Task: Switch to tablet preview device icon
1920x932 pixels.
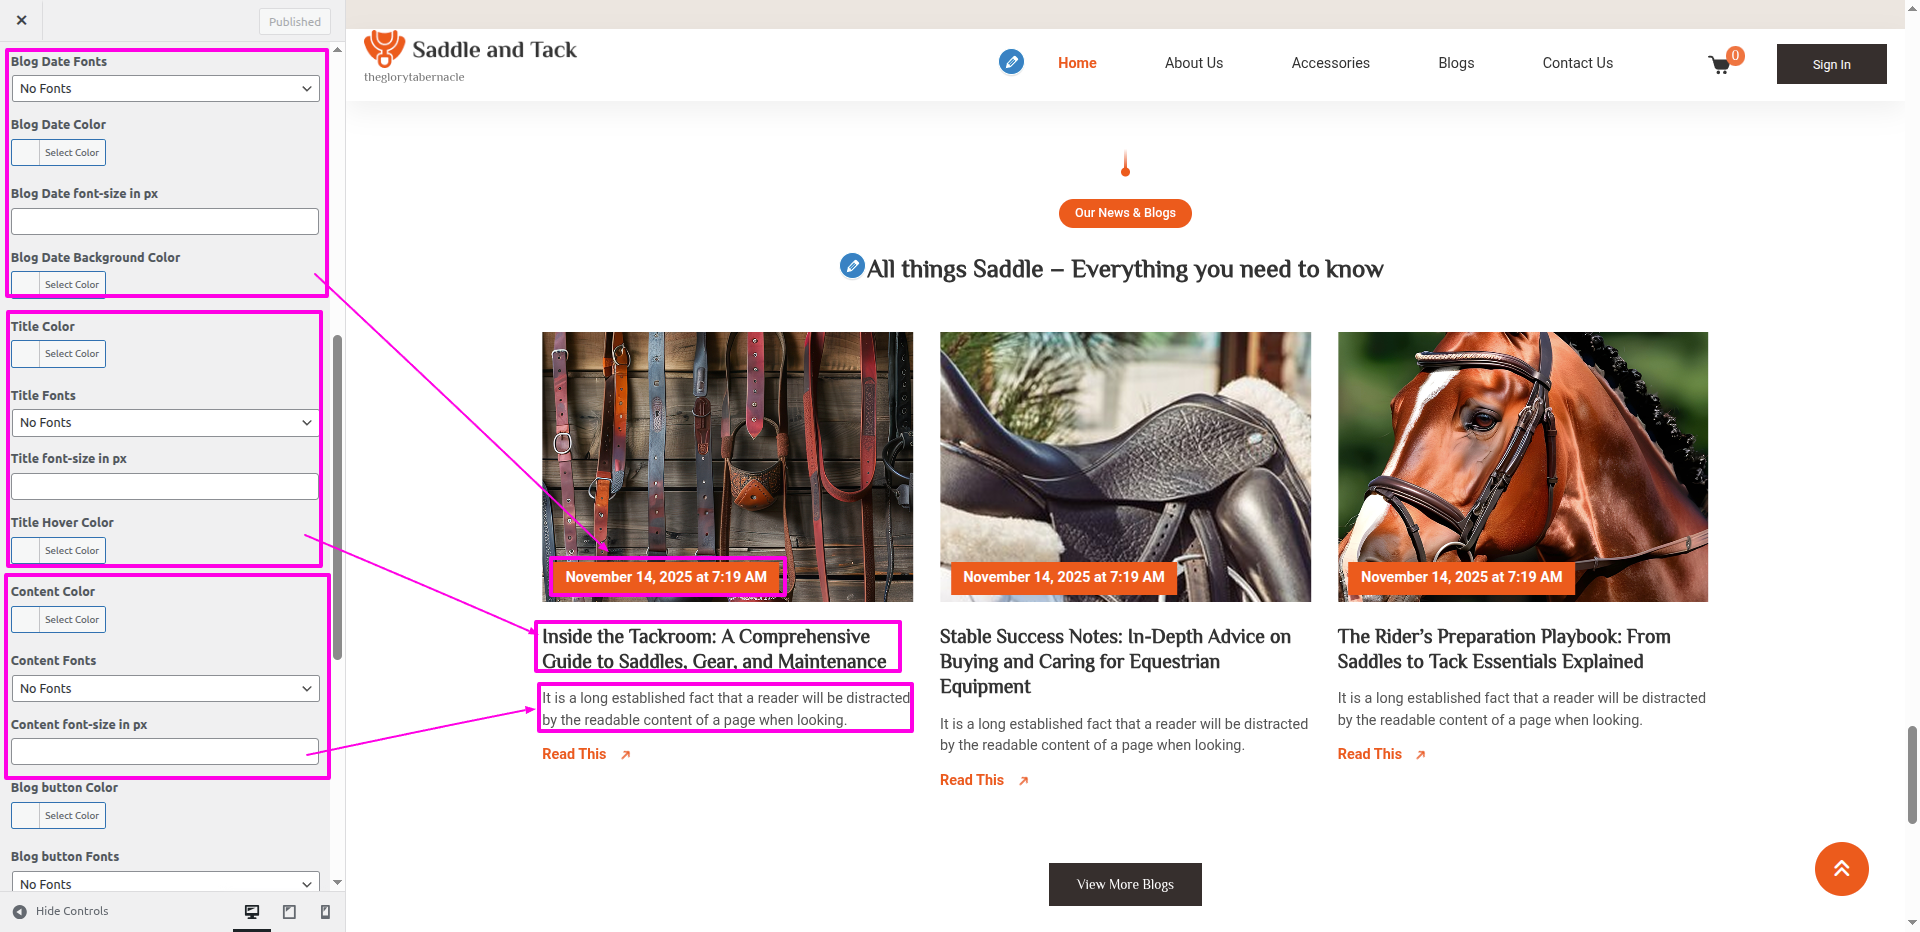Action: click(289, 911)
